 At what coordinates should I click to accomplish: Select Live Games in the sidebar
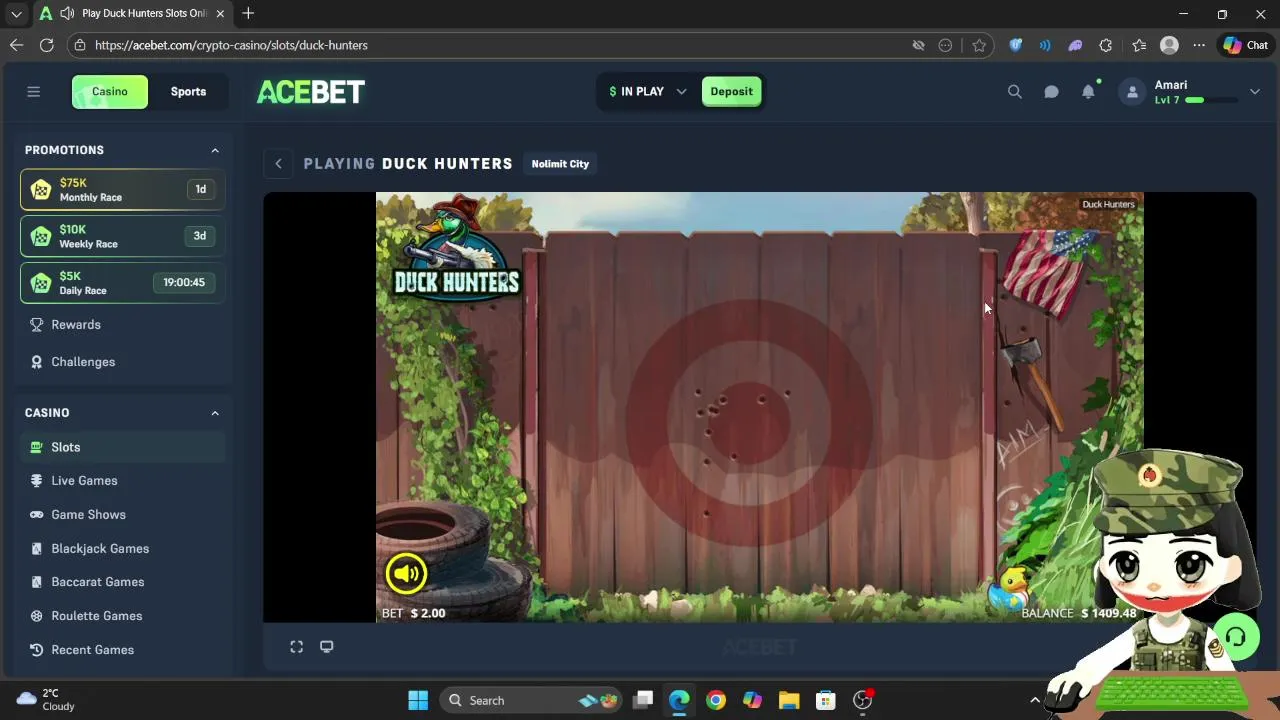pos(122,481)
